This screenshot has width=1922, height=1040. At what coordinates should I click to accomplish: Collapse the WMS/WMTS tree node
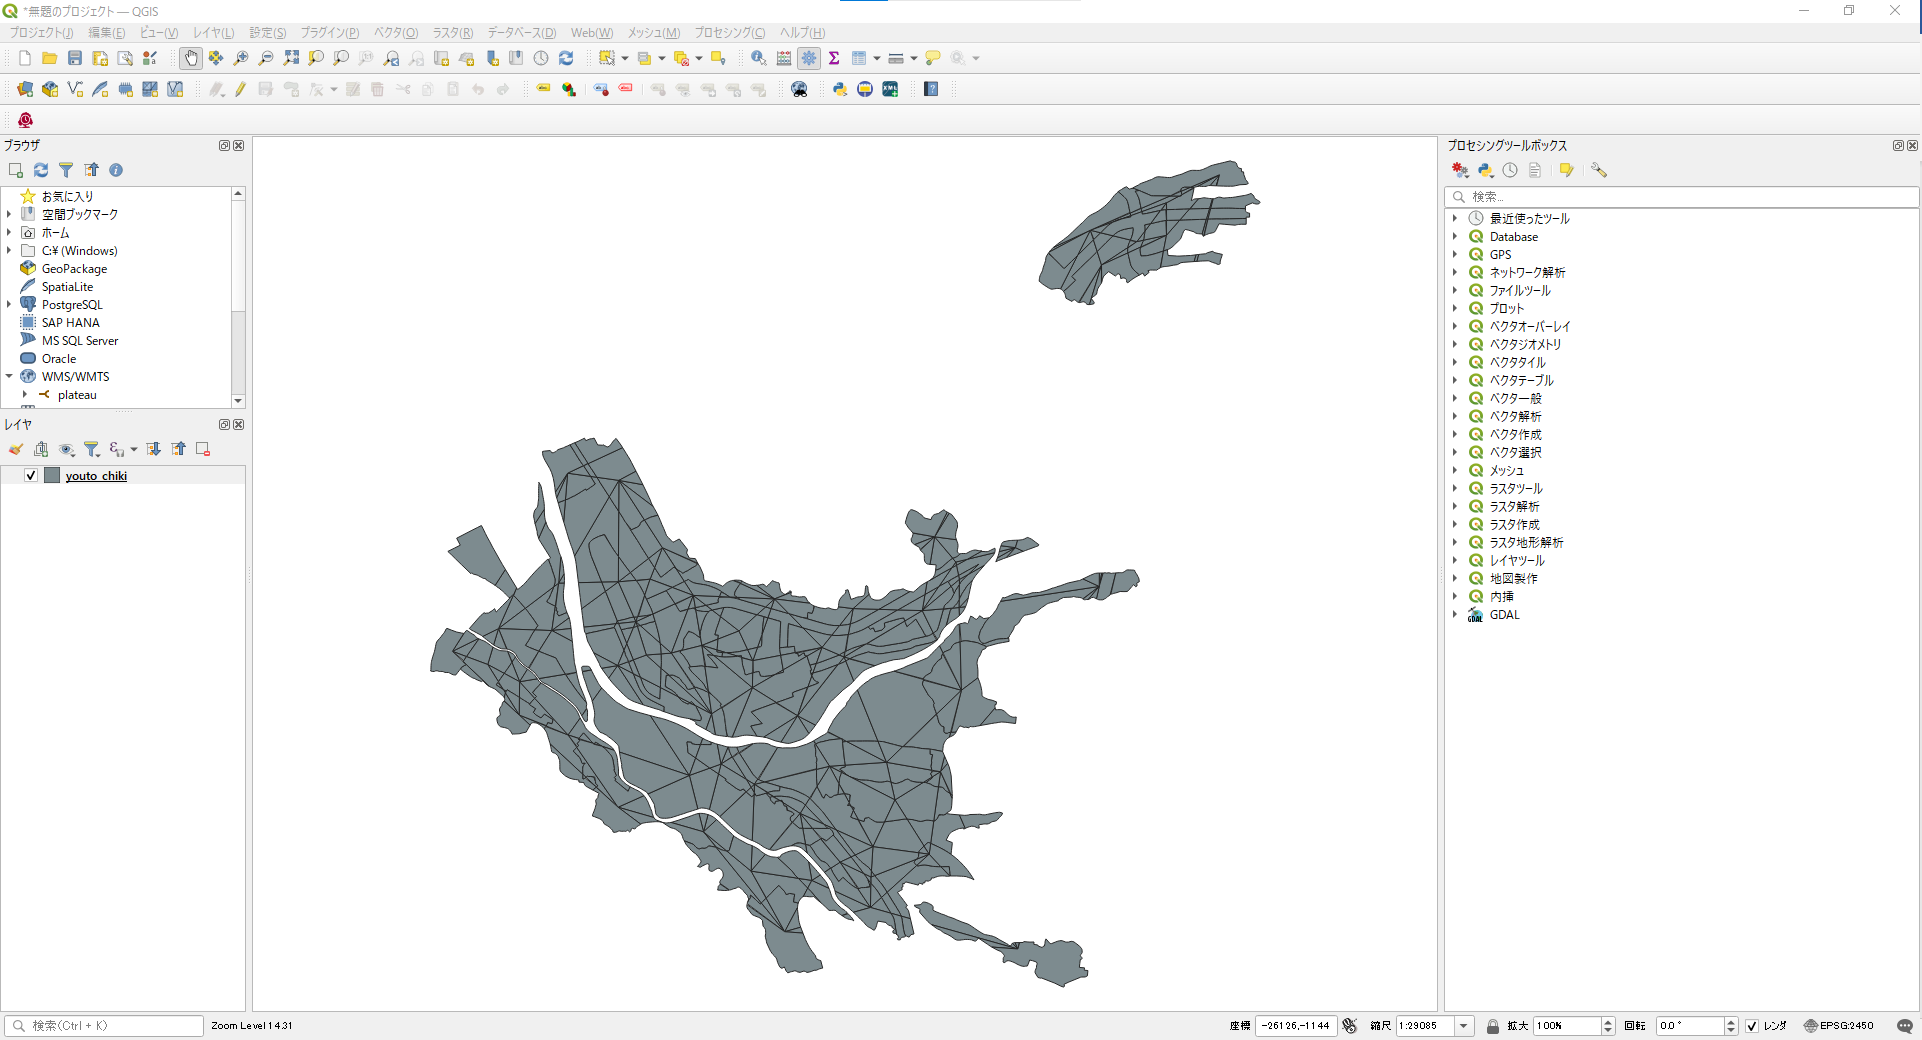coord(9,377)
